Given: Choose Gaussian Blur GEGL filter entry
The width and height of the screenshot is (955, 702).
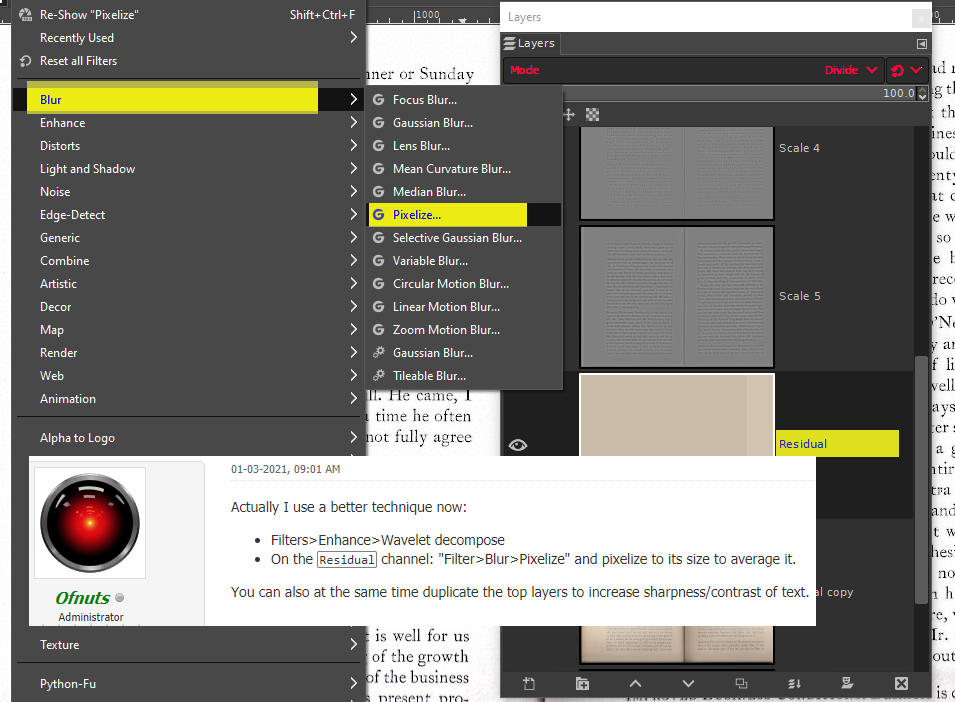Looking at the screenshot, I should (463, 122).
